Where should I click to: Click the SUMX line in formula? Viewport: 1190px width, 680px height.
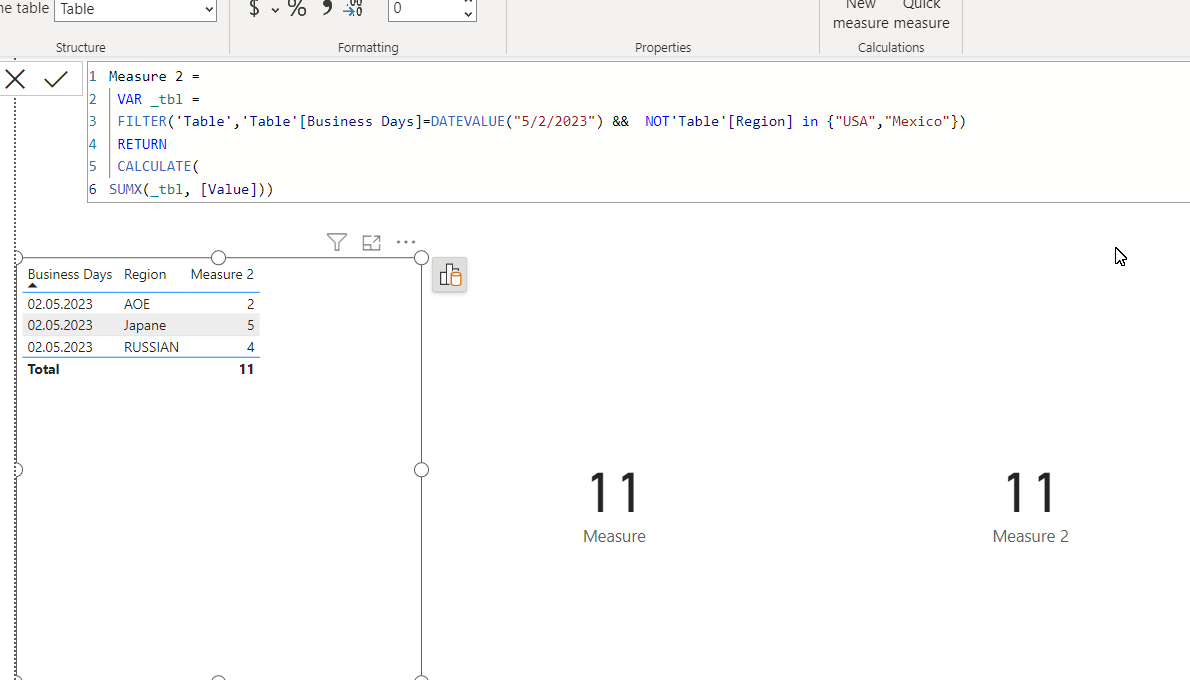click(x=190, y=189)
